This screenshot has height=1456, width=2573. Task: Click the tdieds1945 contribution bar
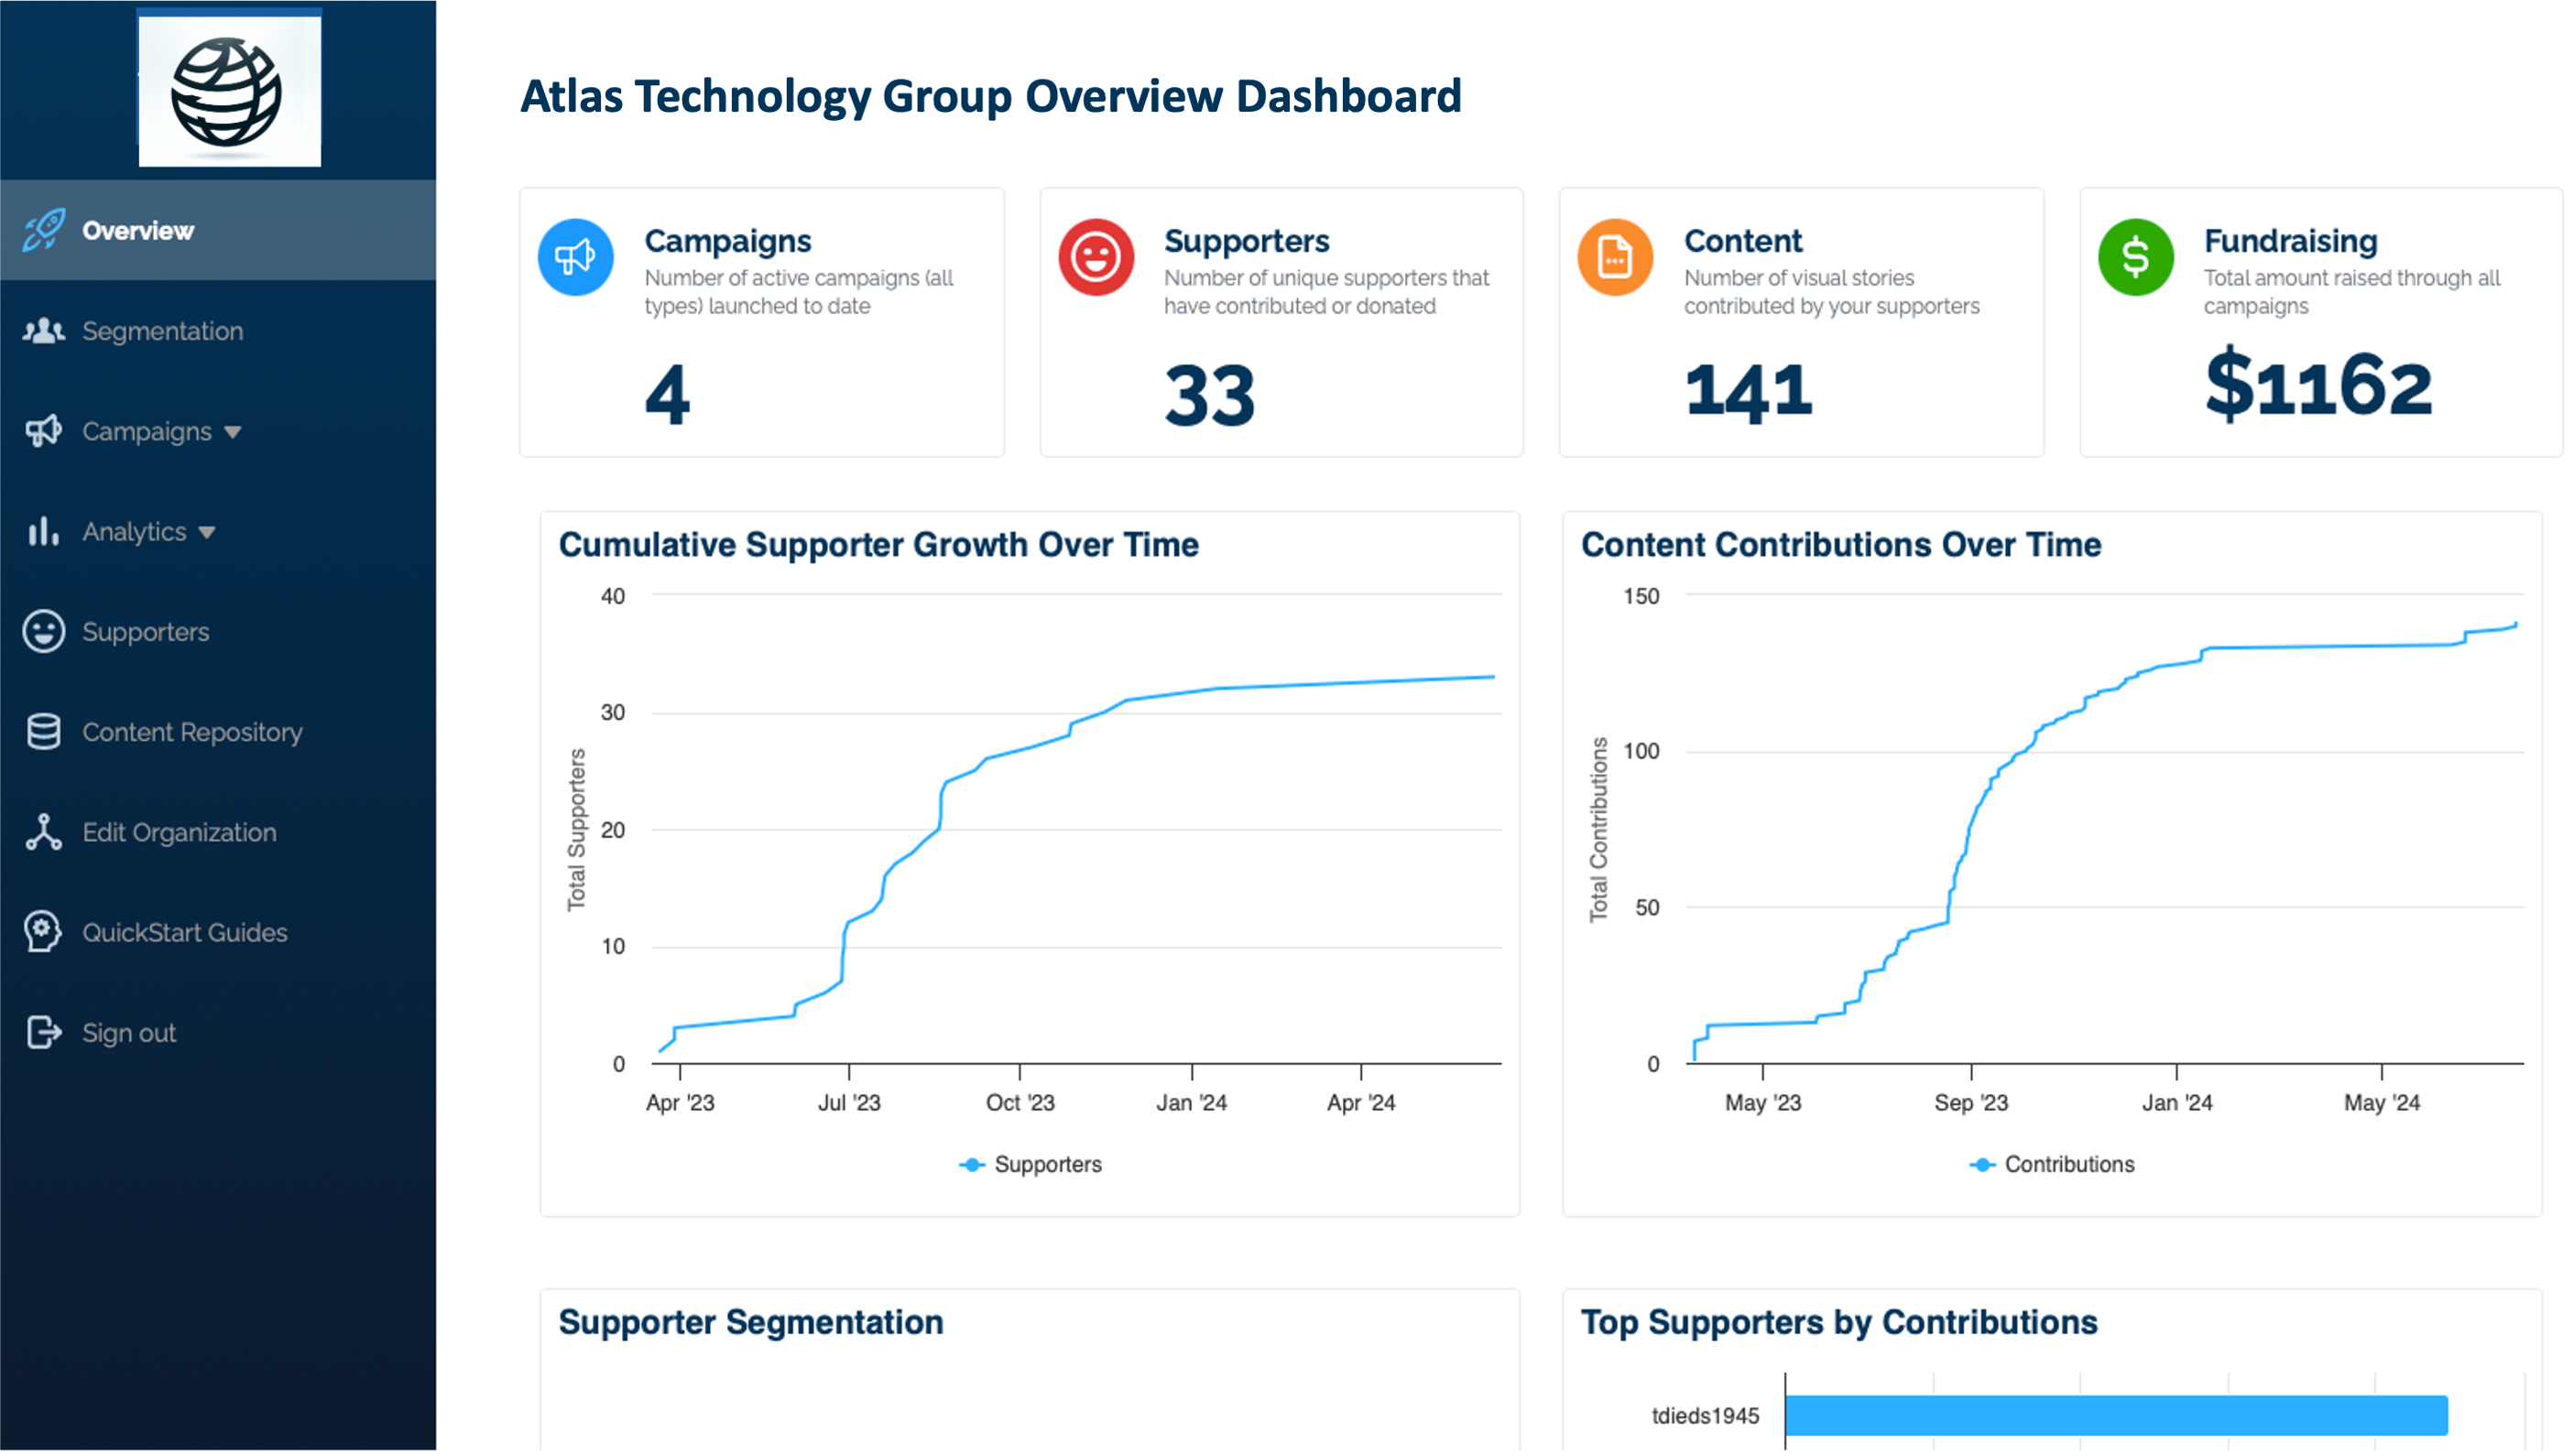(x=2115, y=1415)
